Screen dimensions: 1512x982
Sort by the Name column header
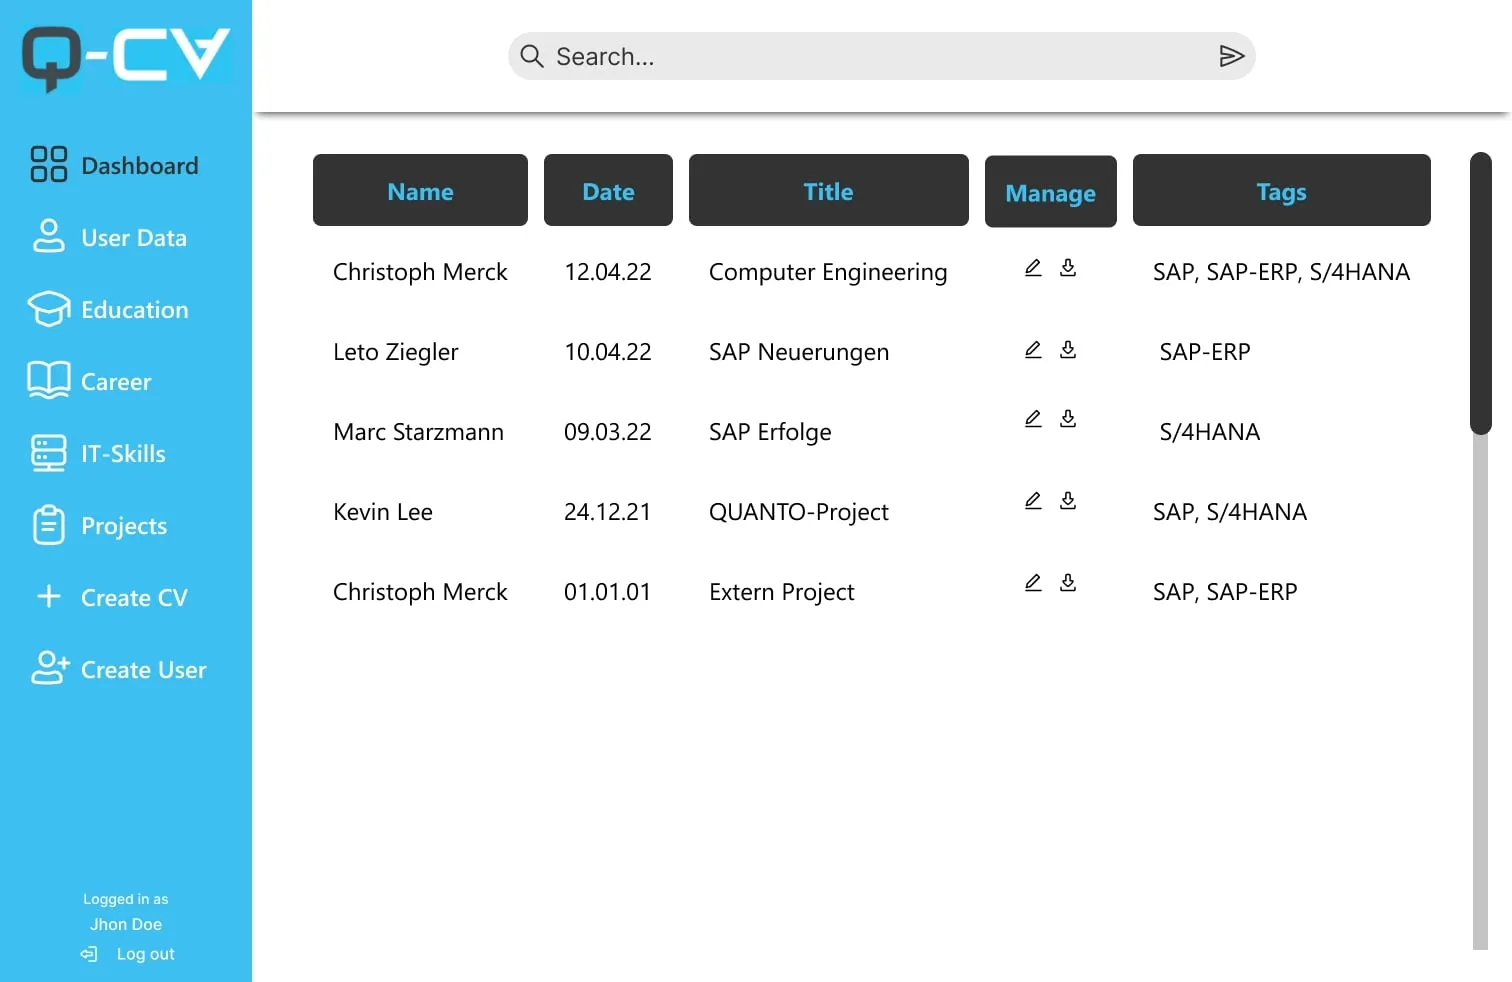point(420,191)
